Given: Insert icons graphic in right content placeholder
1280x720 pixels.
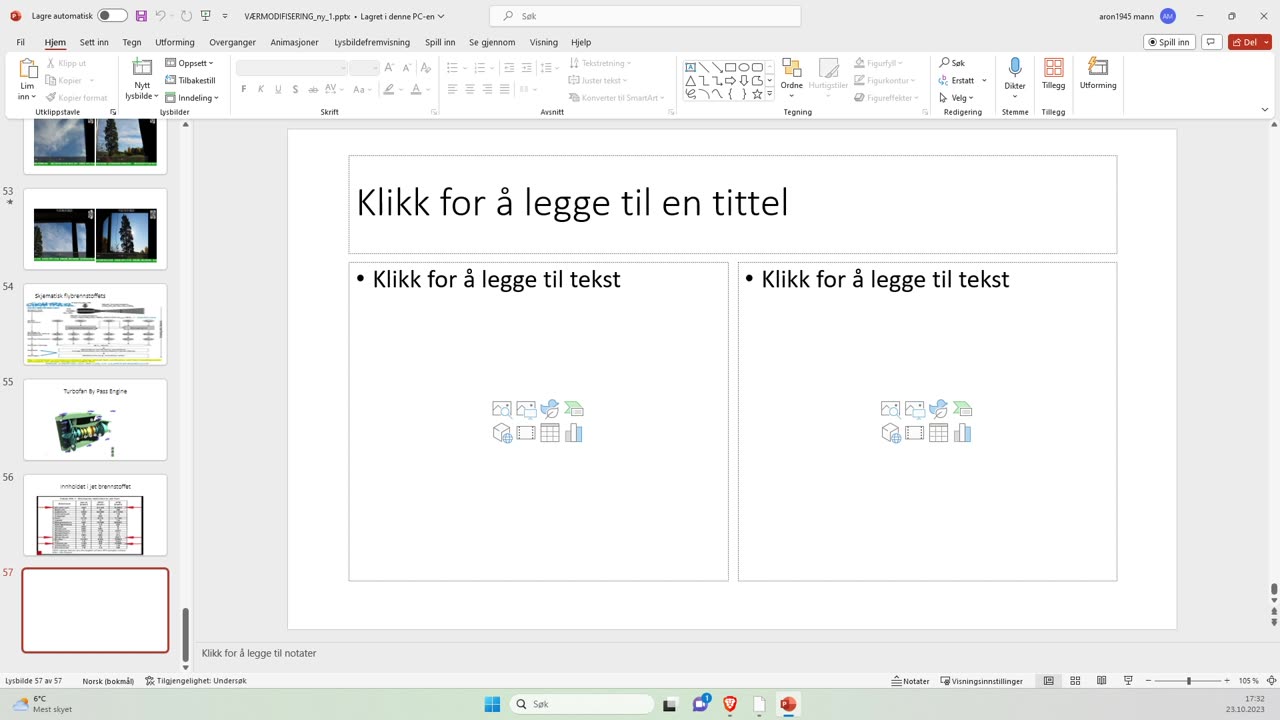Looking at the screenshot, I should 938,409.
